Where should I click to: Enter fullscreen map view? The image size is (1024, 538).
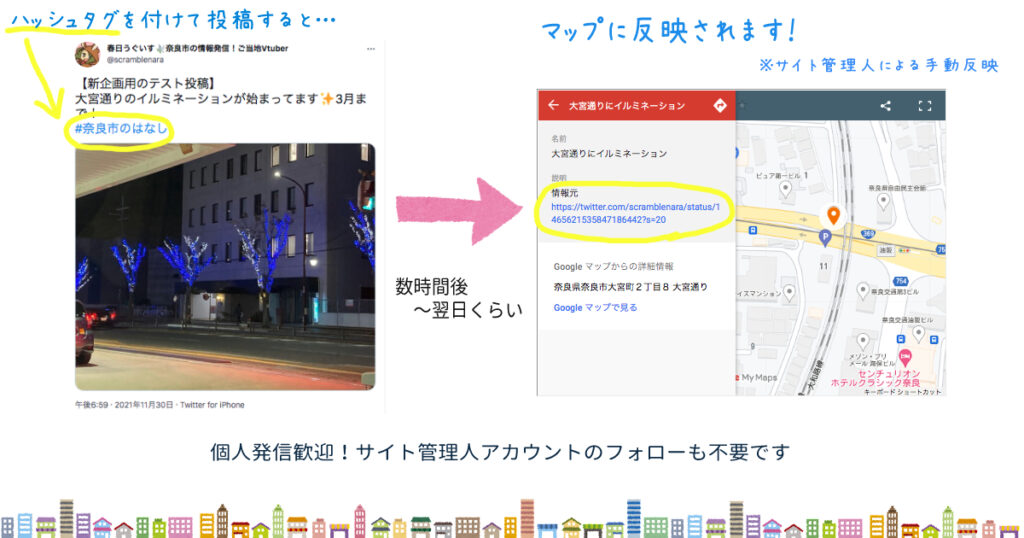coord(925,105)
